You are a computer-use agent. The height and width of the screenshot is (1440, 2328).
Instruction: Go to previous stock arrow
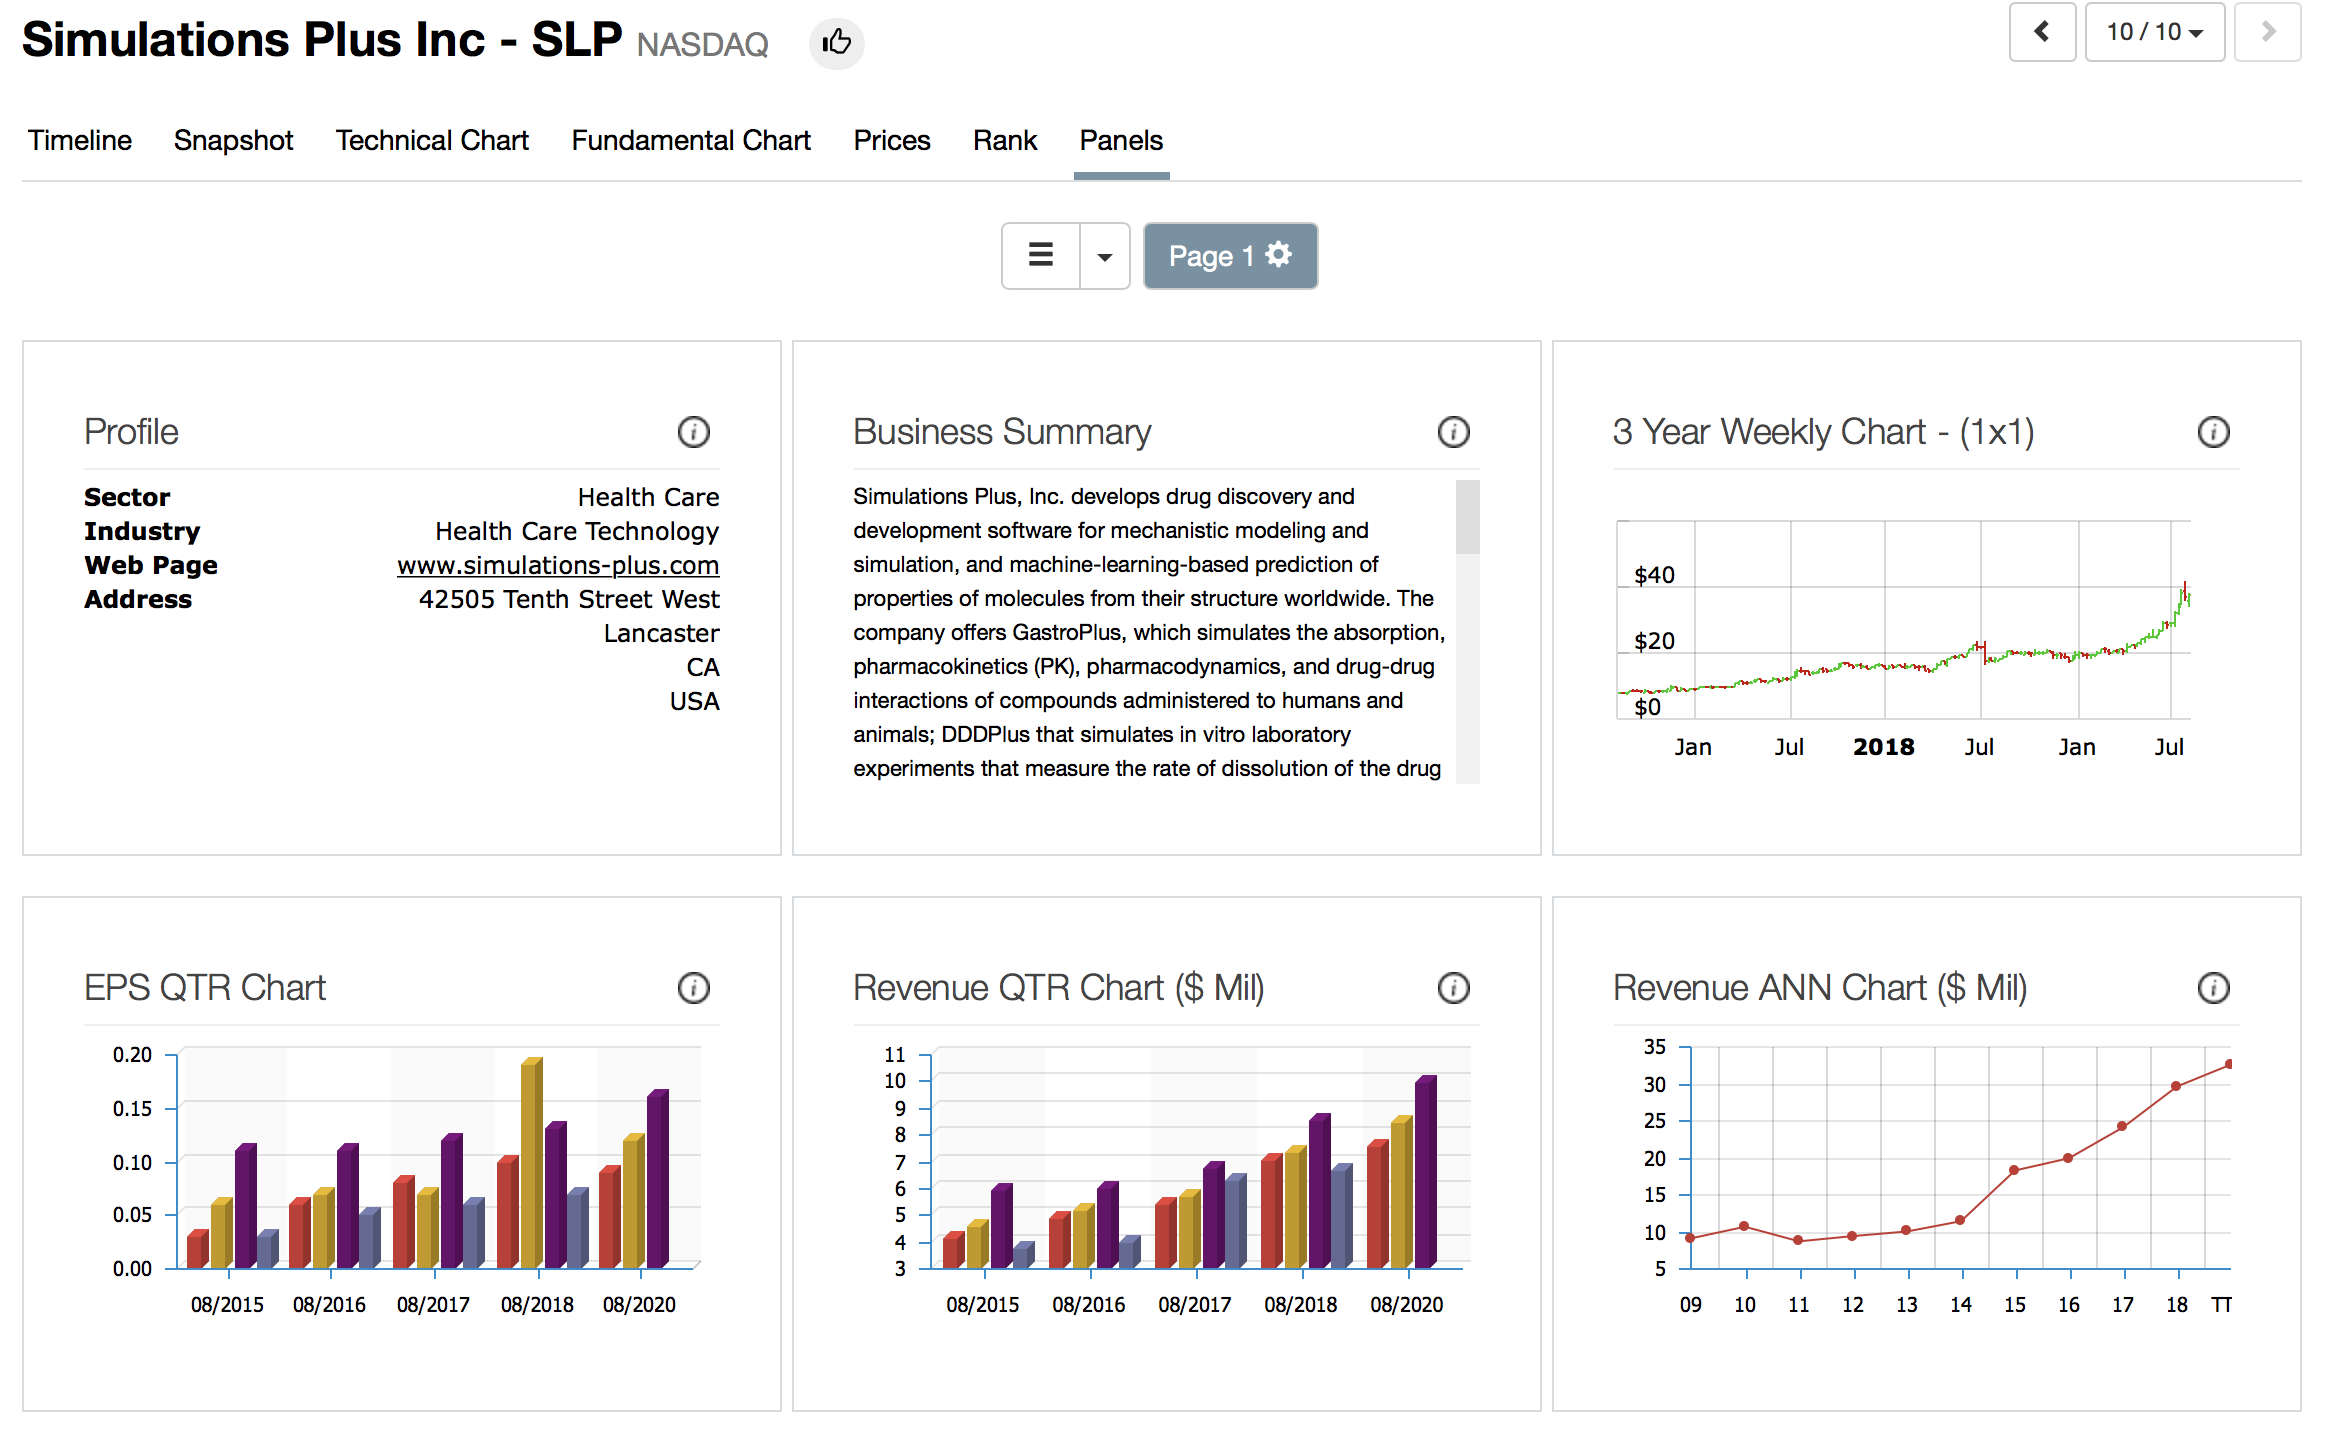(2042, 33)
